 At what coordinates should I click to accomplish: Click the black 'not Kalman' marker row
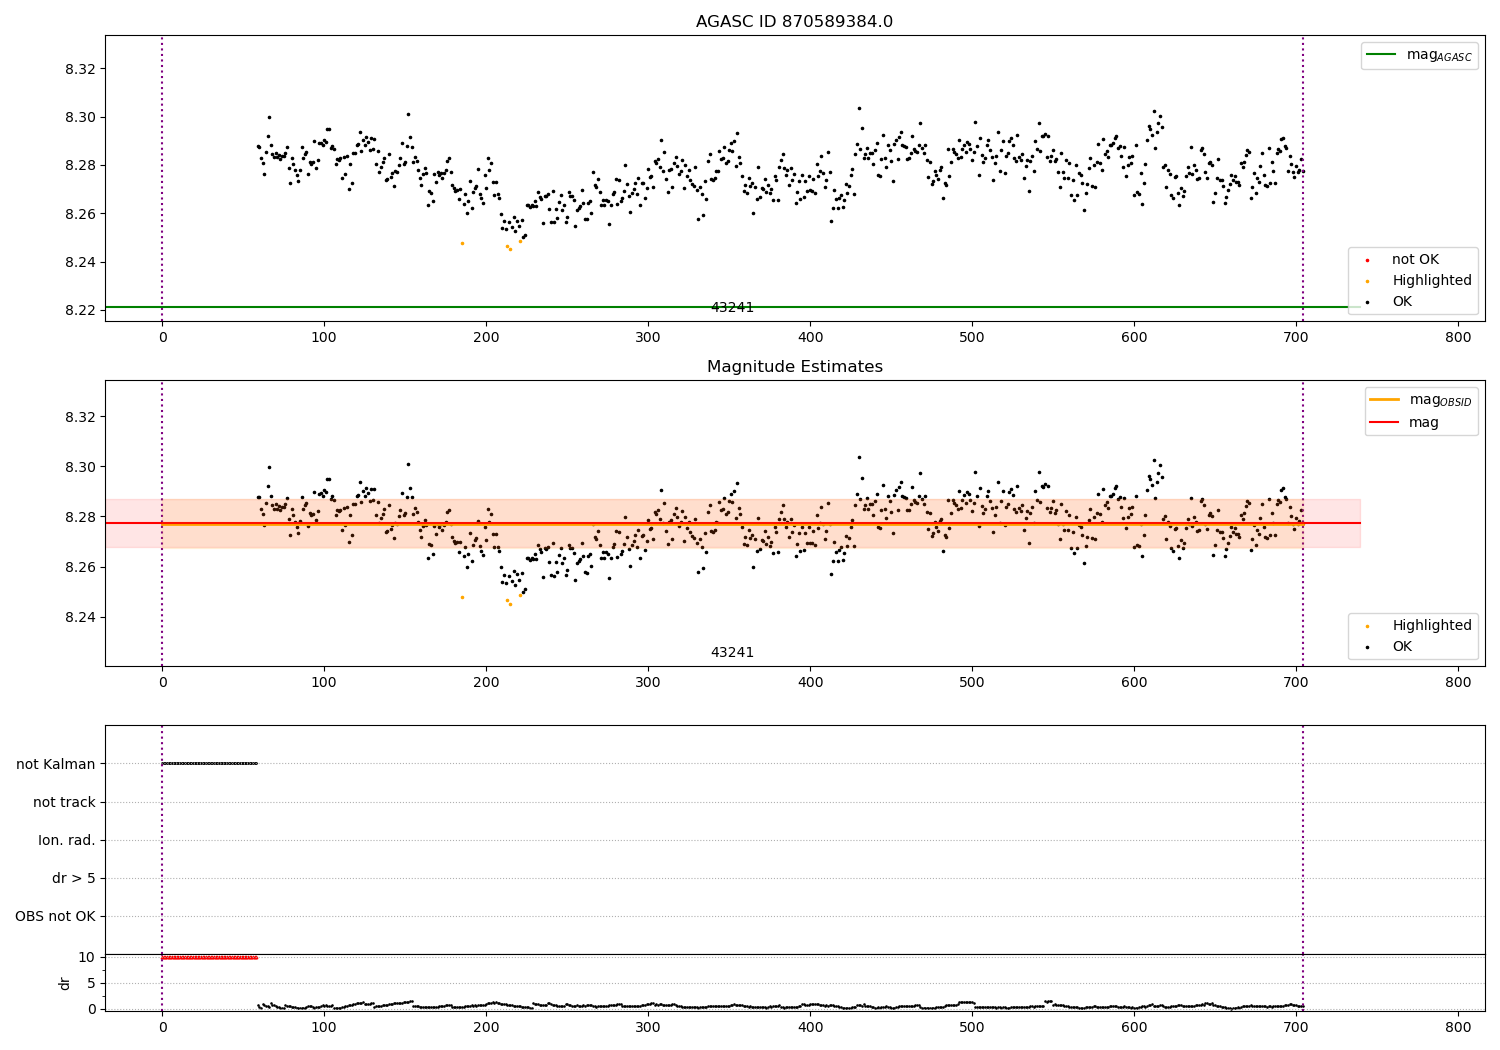(x=210, y=764)
